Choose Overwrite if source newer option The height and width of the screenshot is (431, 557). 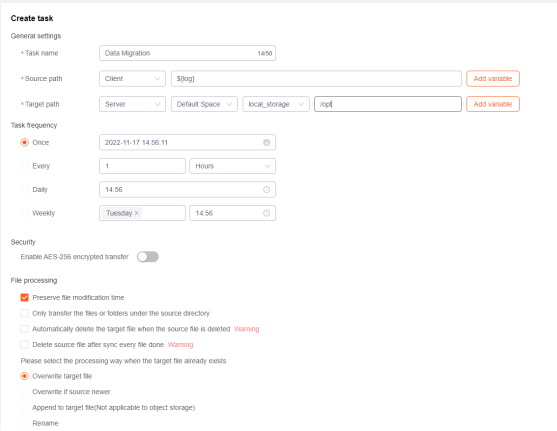(x=25, y=392)
